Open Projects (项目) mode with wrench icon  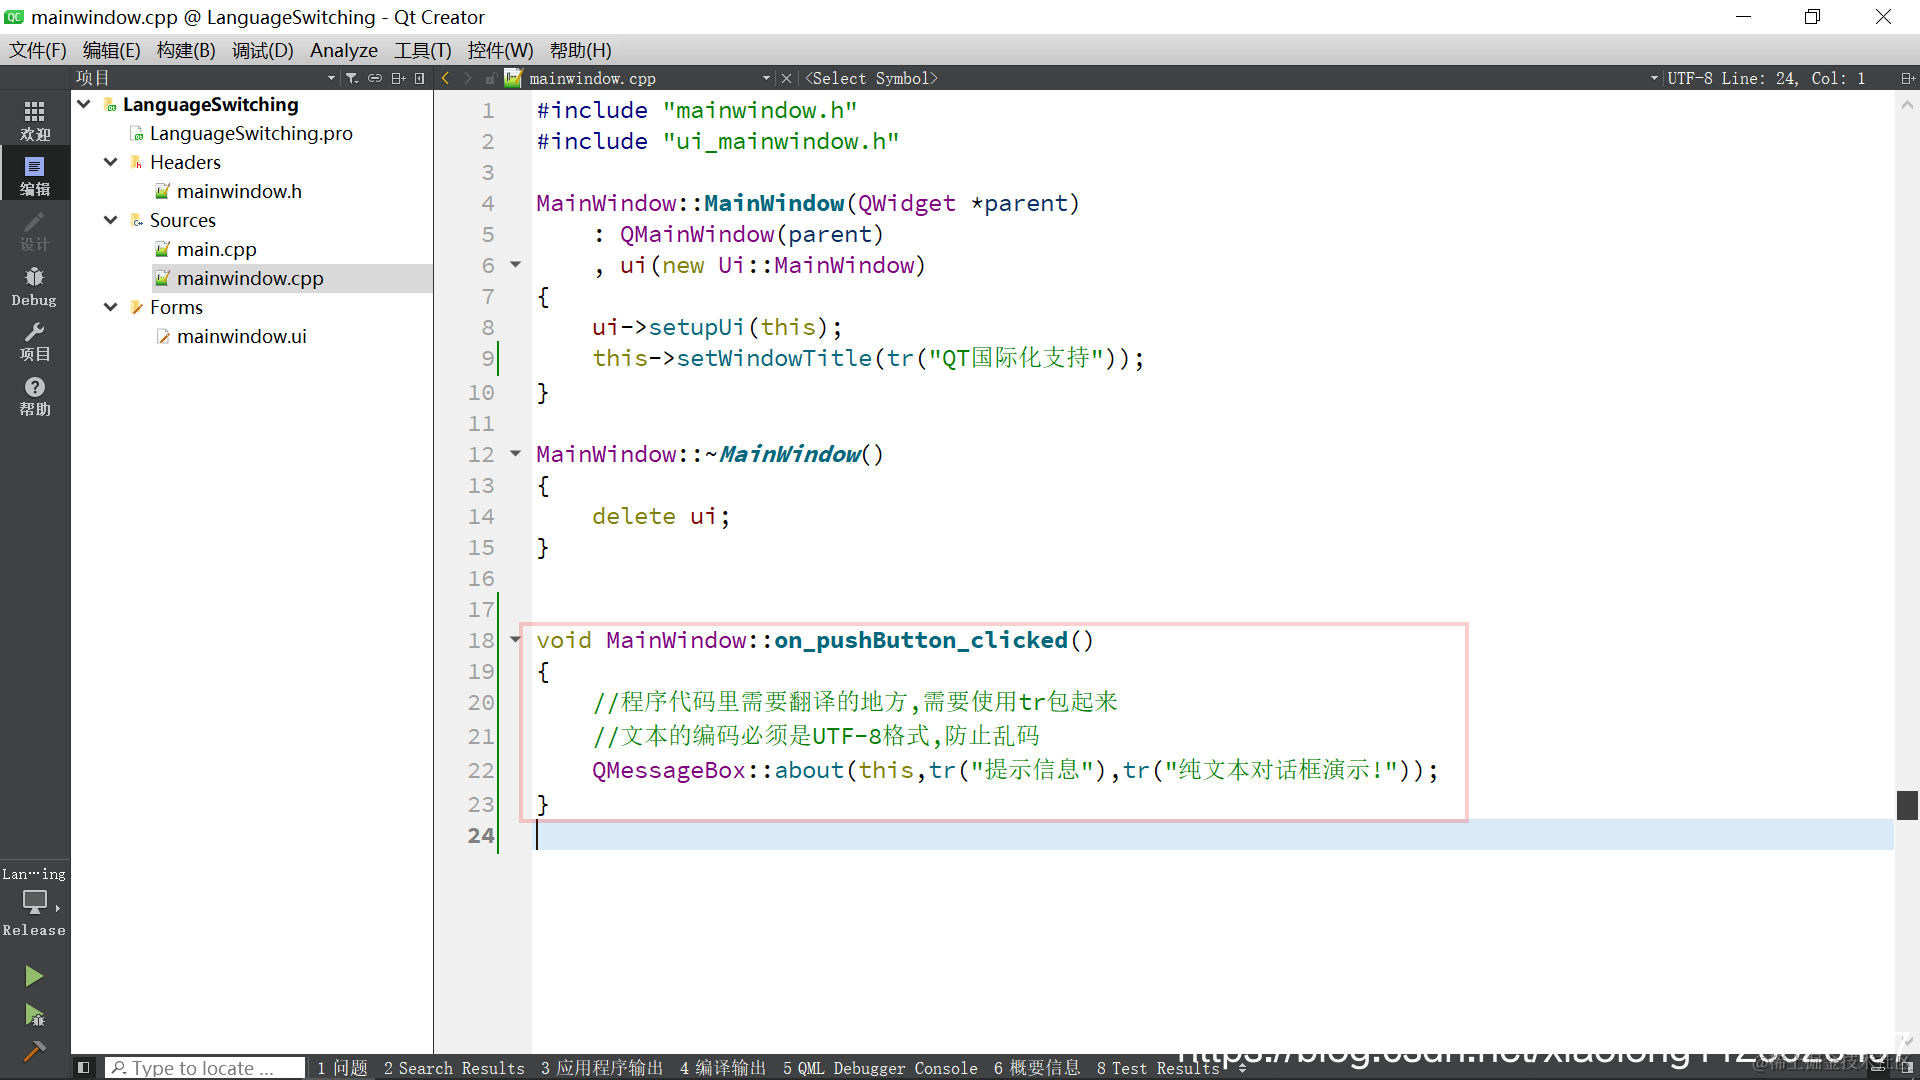[x=34, y=341]
